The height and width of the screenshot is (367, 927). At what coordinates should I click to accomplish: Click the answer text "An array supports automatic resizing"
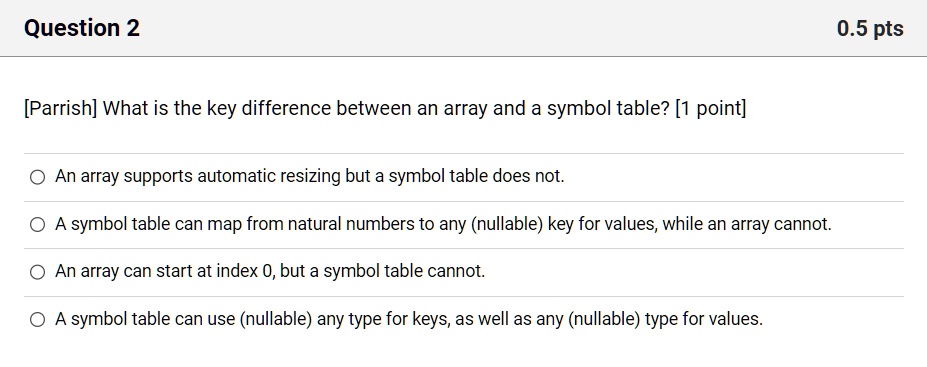tap(310, 176)
